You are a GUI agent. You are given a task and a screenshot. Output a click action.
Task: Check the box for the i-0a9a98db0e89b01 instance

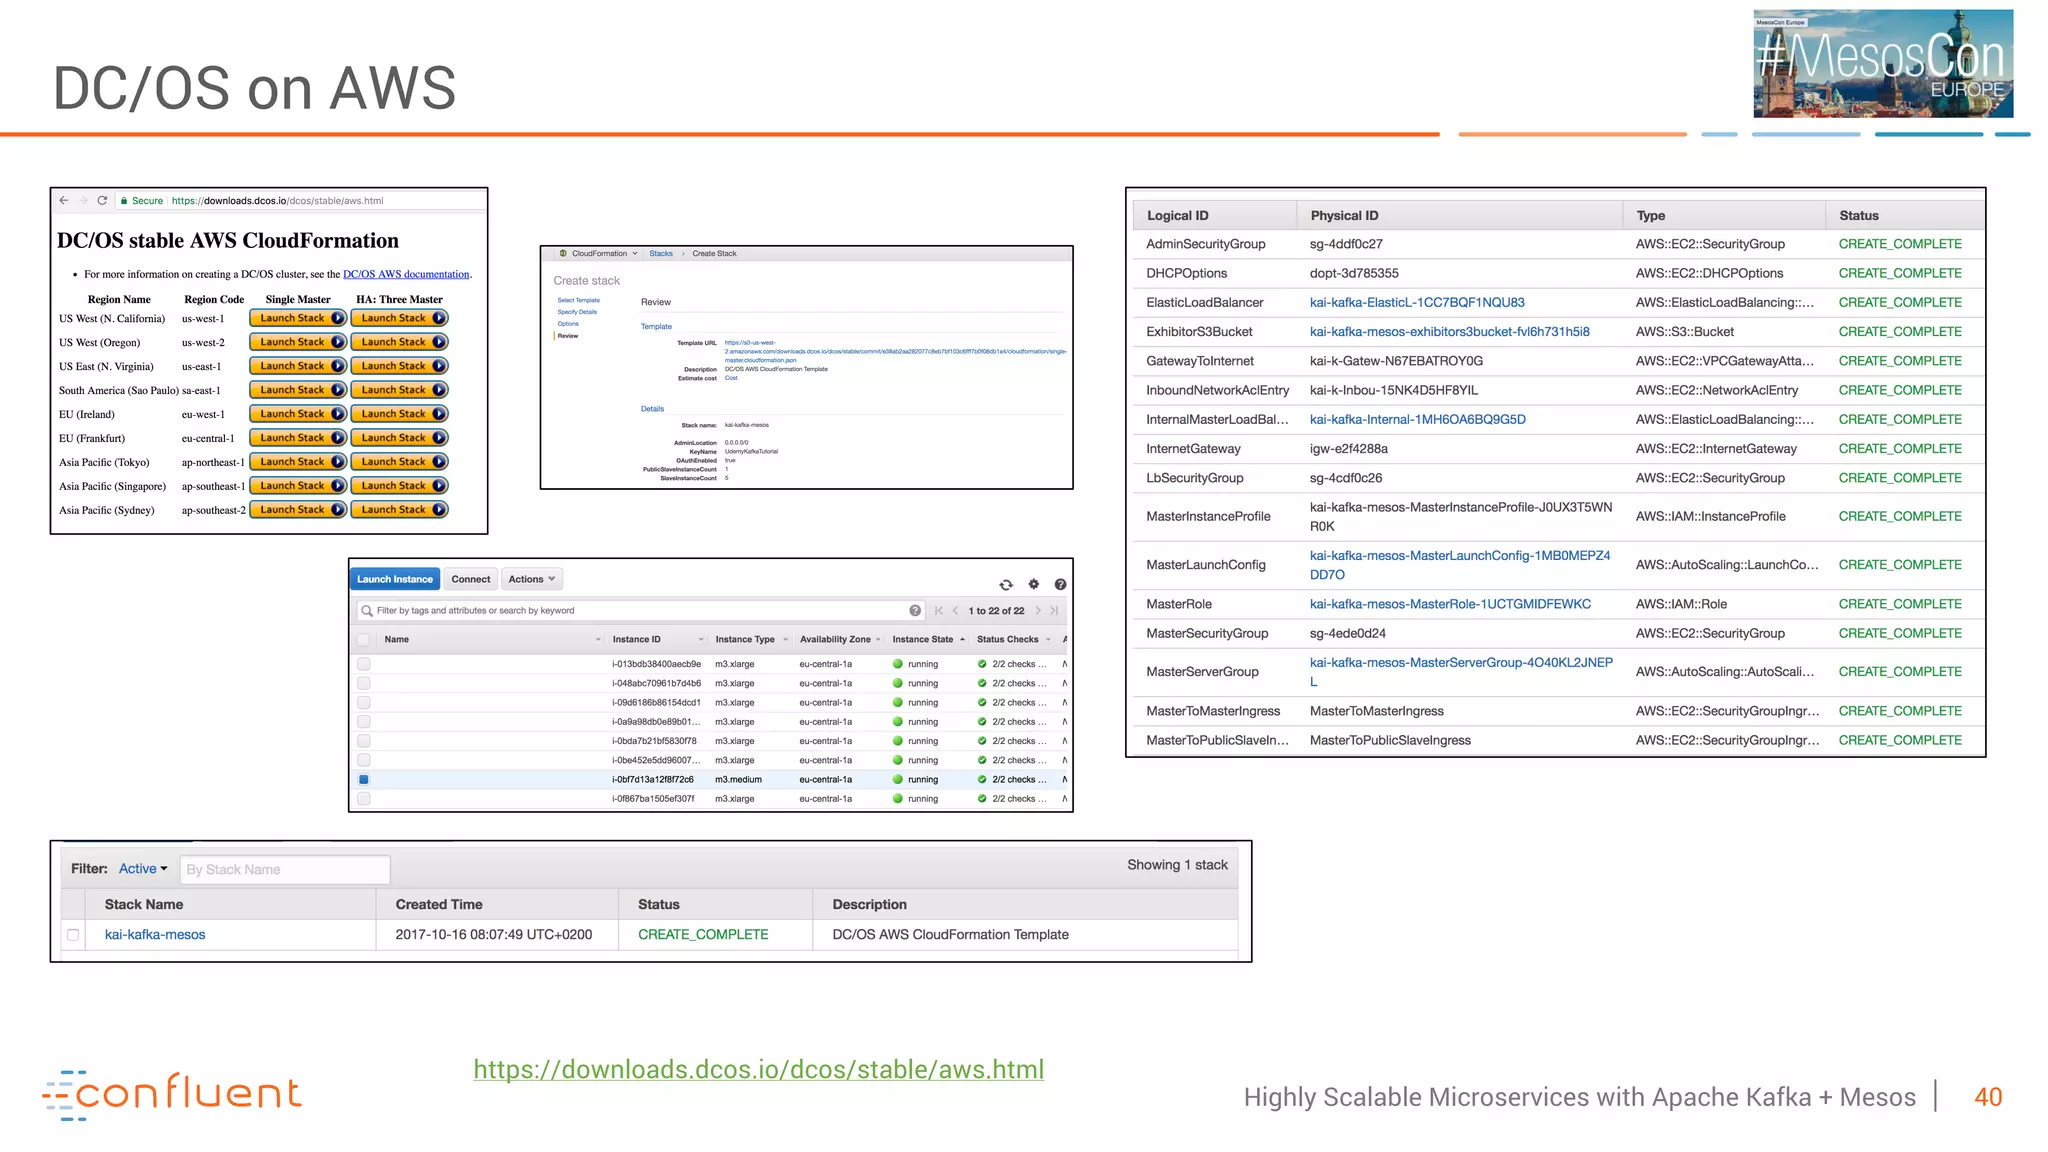[x=364, y=722]
